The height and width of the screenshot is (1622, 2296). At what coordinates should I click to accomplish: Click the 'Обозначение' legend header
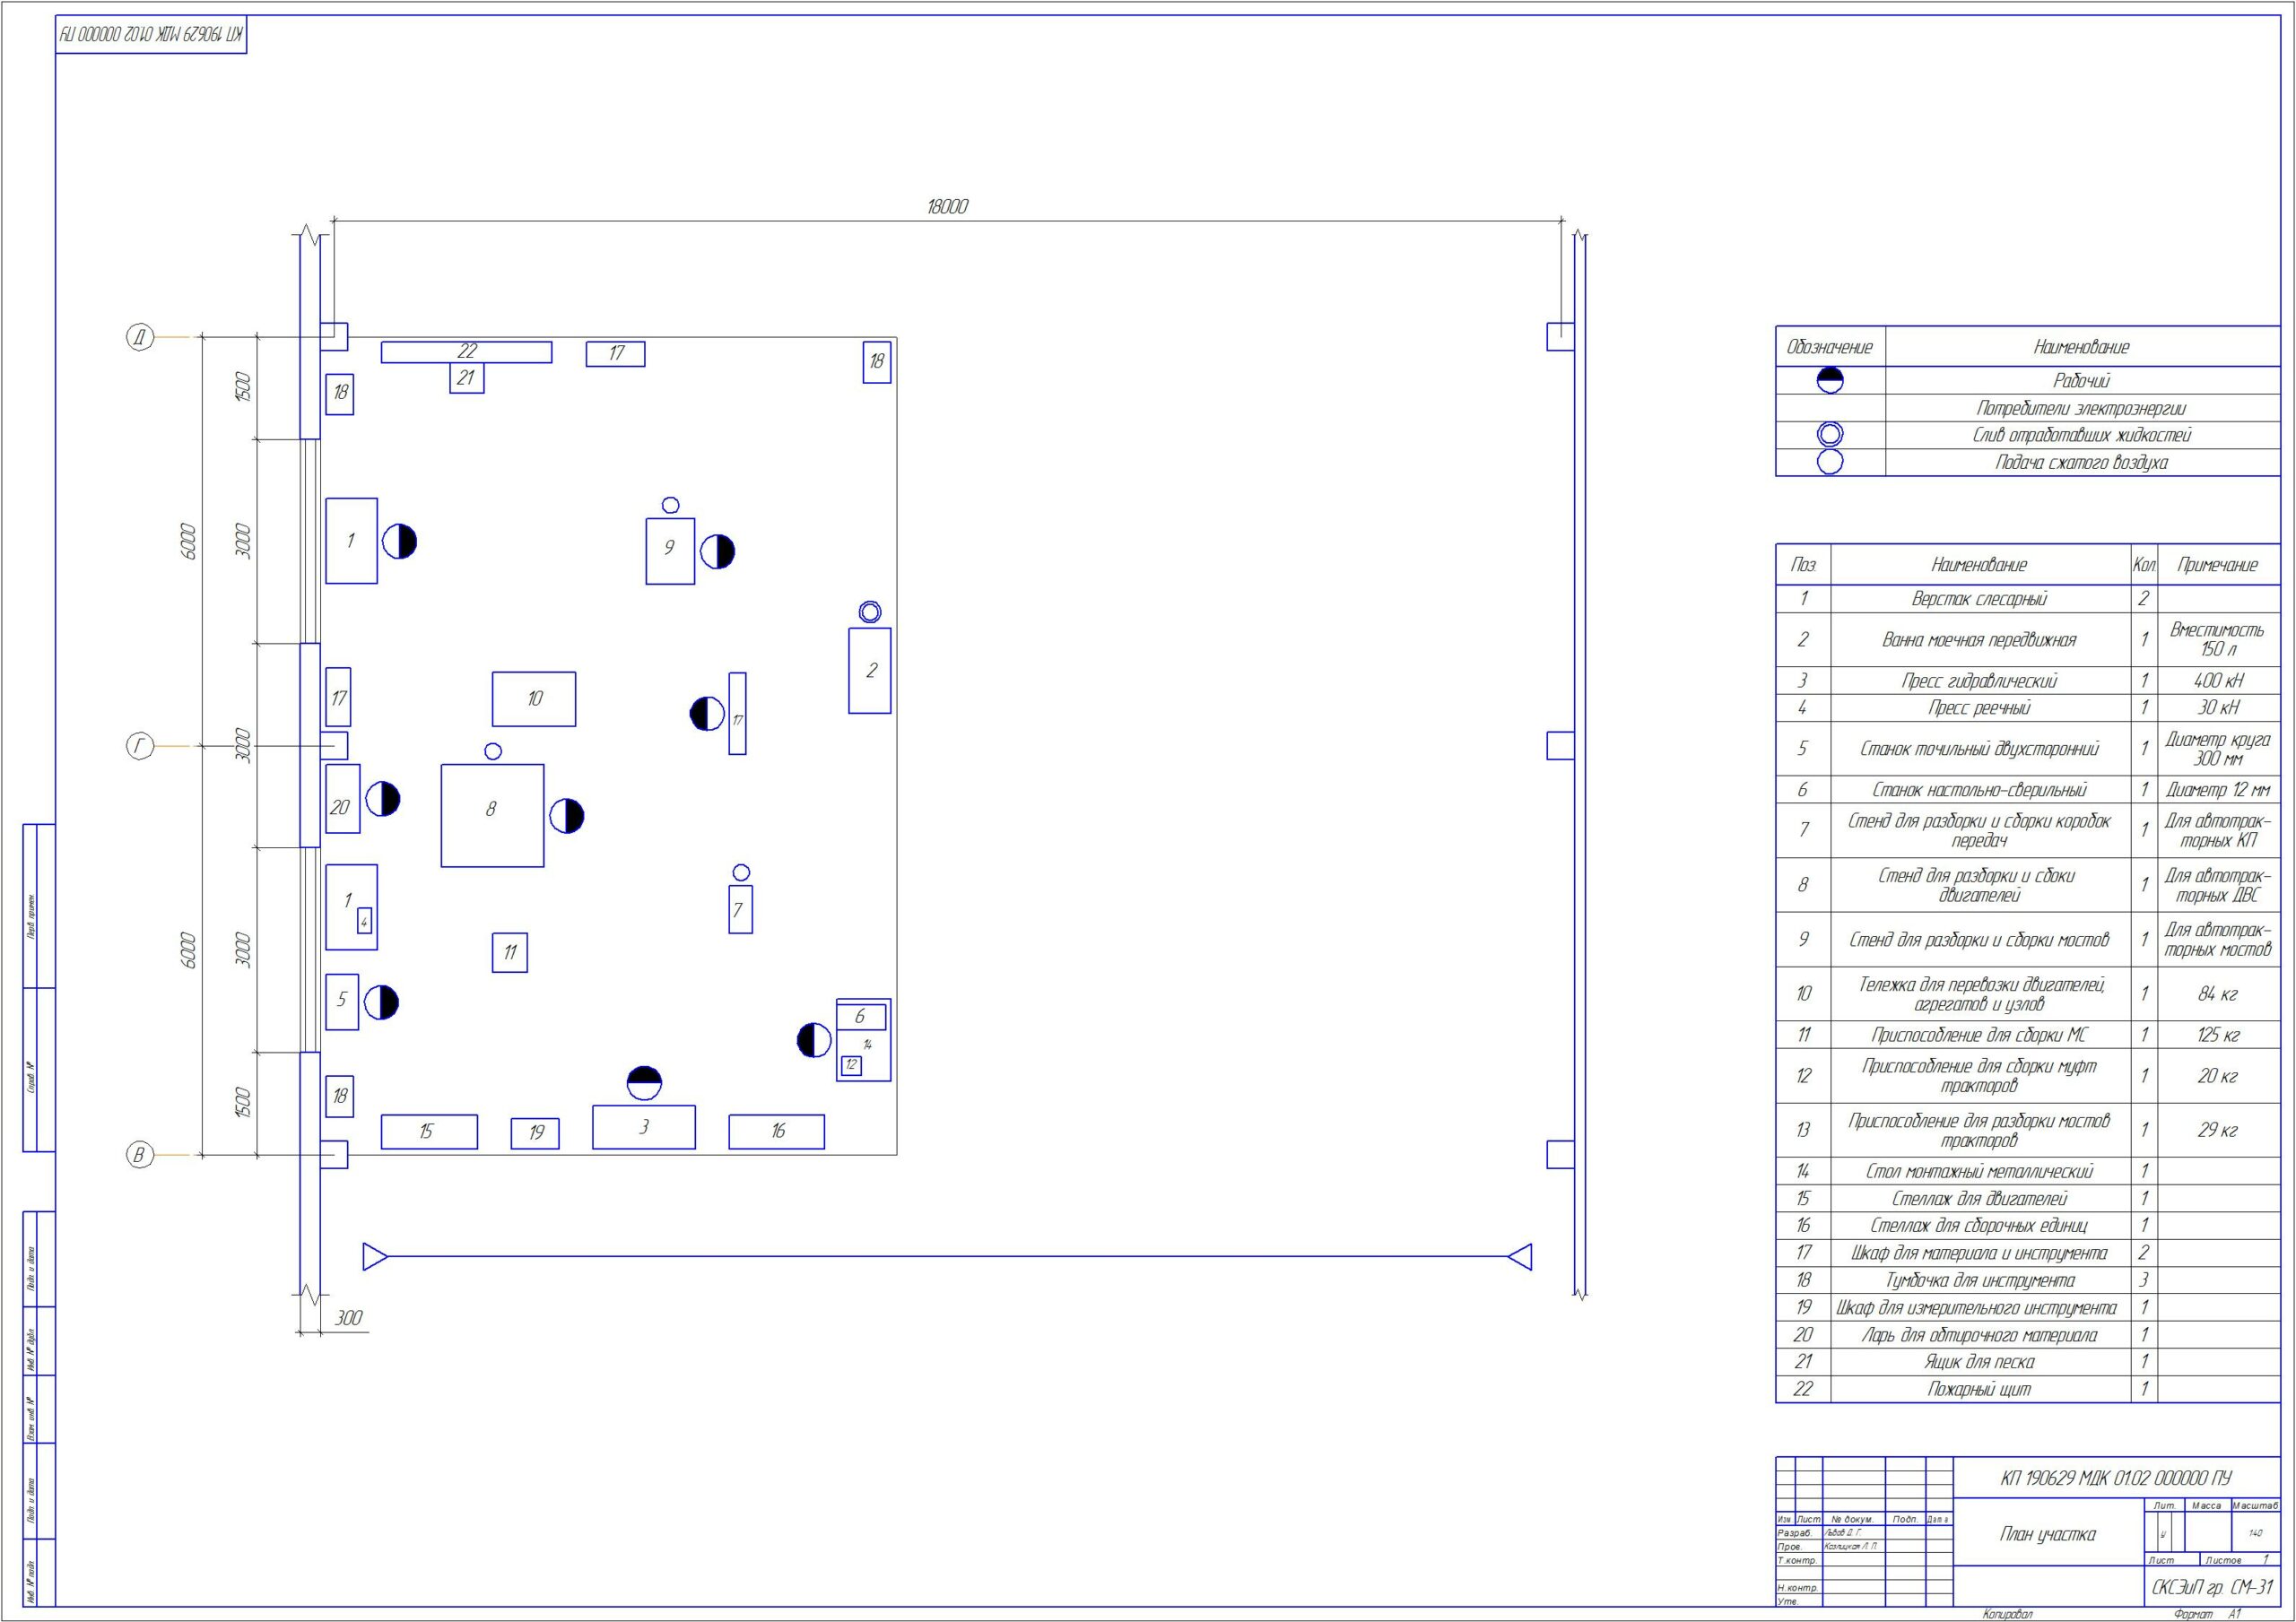(x=1829, y=347)
